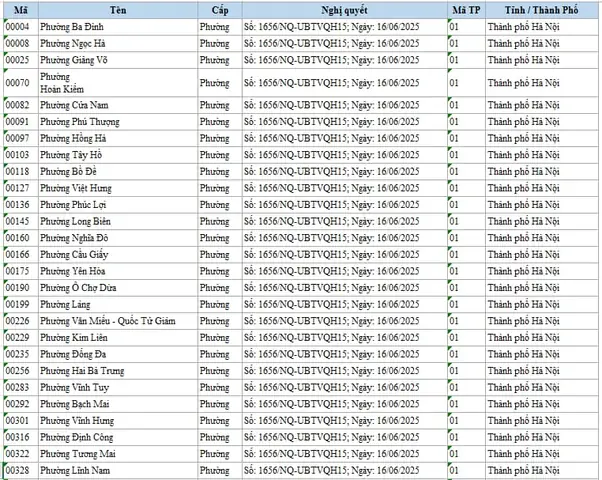The height and width of the screenshot is (480, 602).
Task: Click the 'Phường Đống Đa' cell
Action: [118, 354]
